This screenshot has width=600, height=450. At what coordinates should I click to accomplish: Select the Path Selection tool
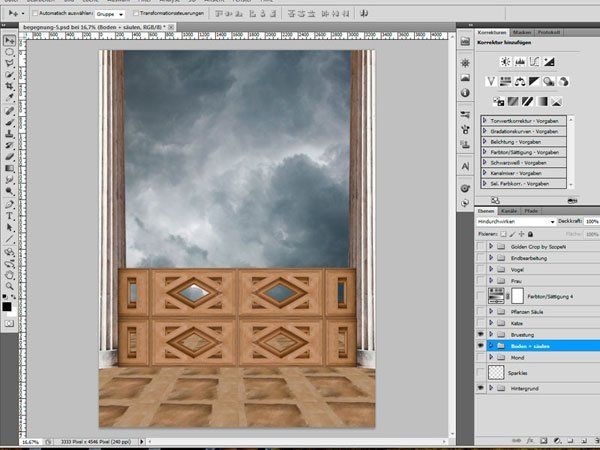[x=10, y=228]
